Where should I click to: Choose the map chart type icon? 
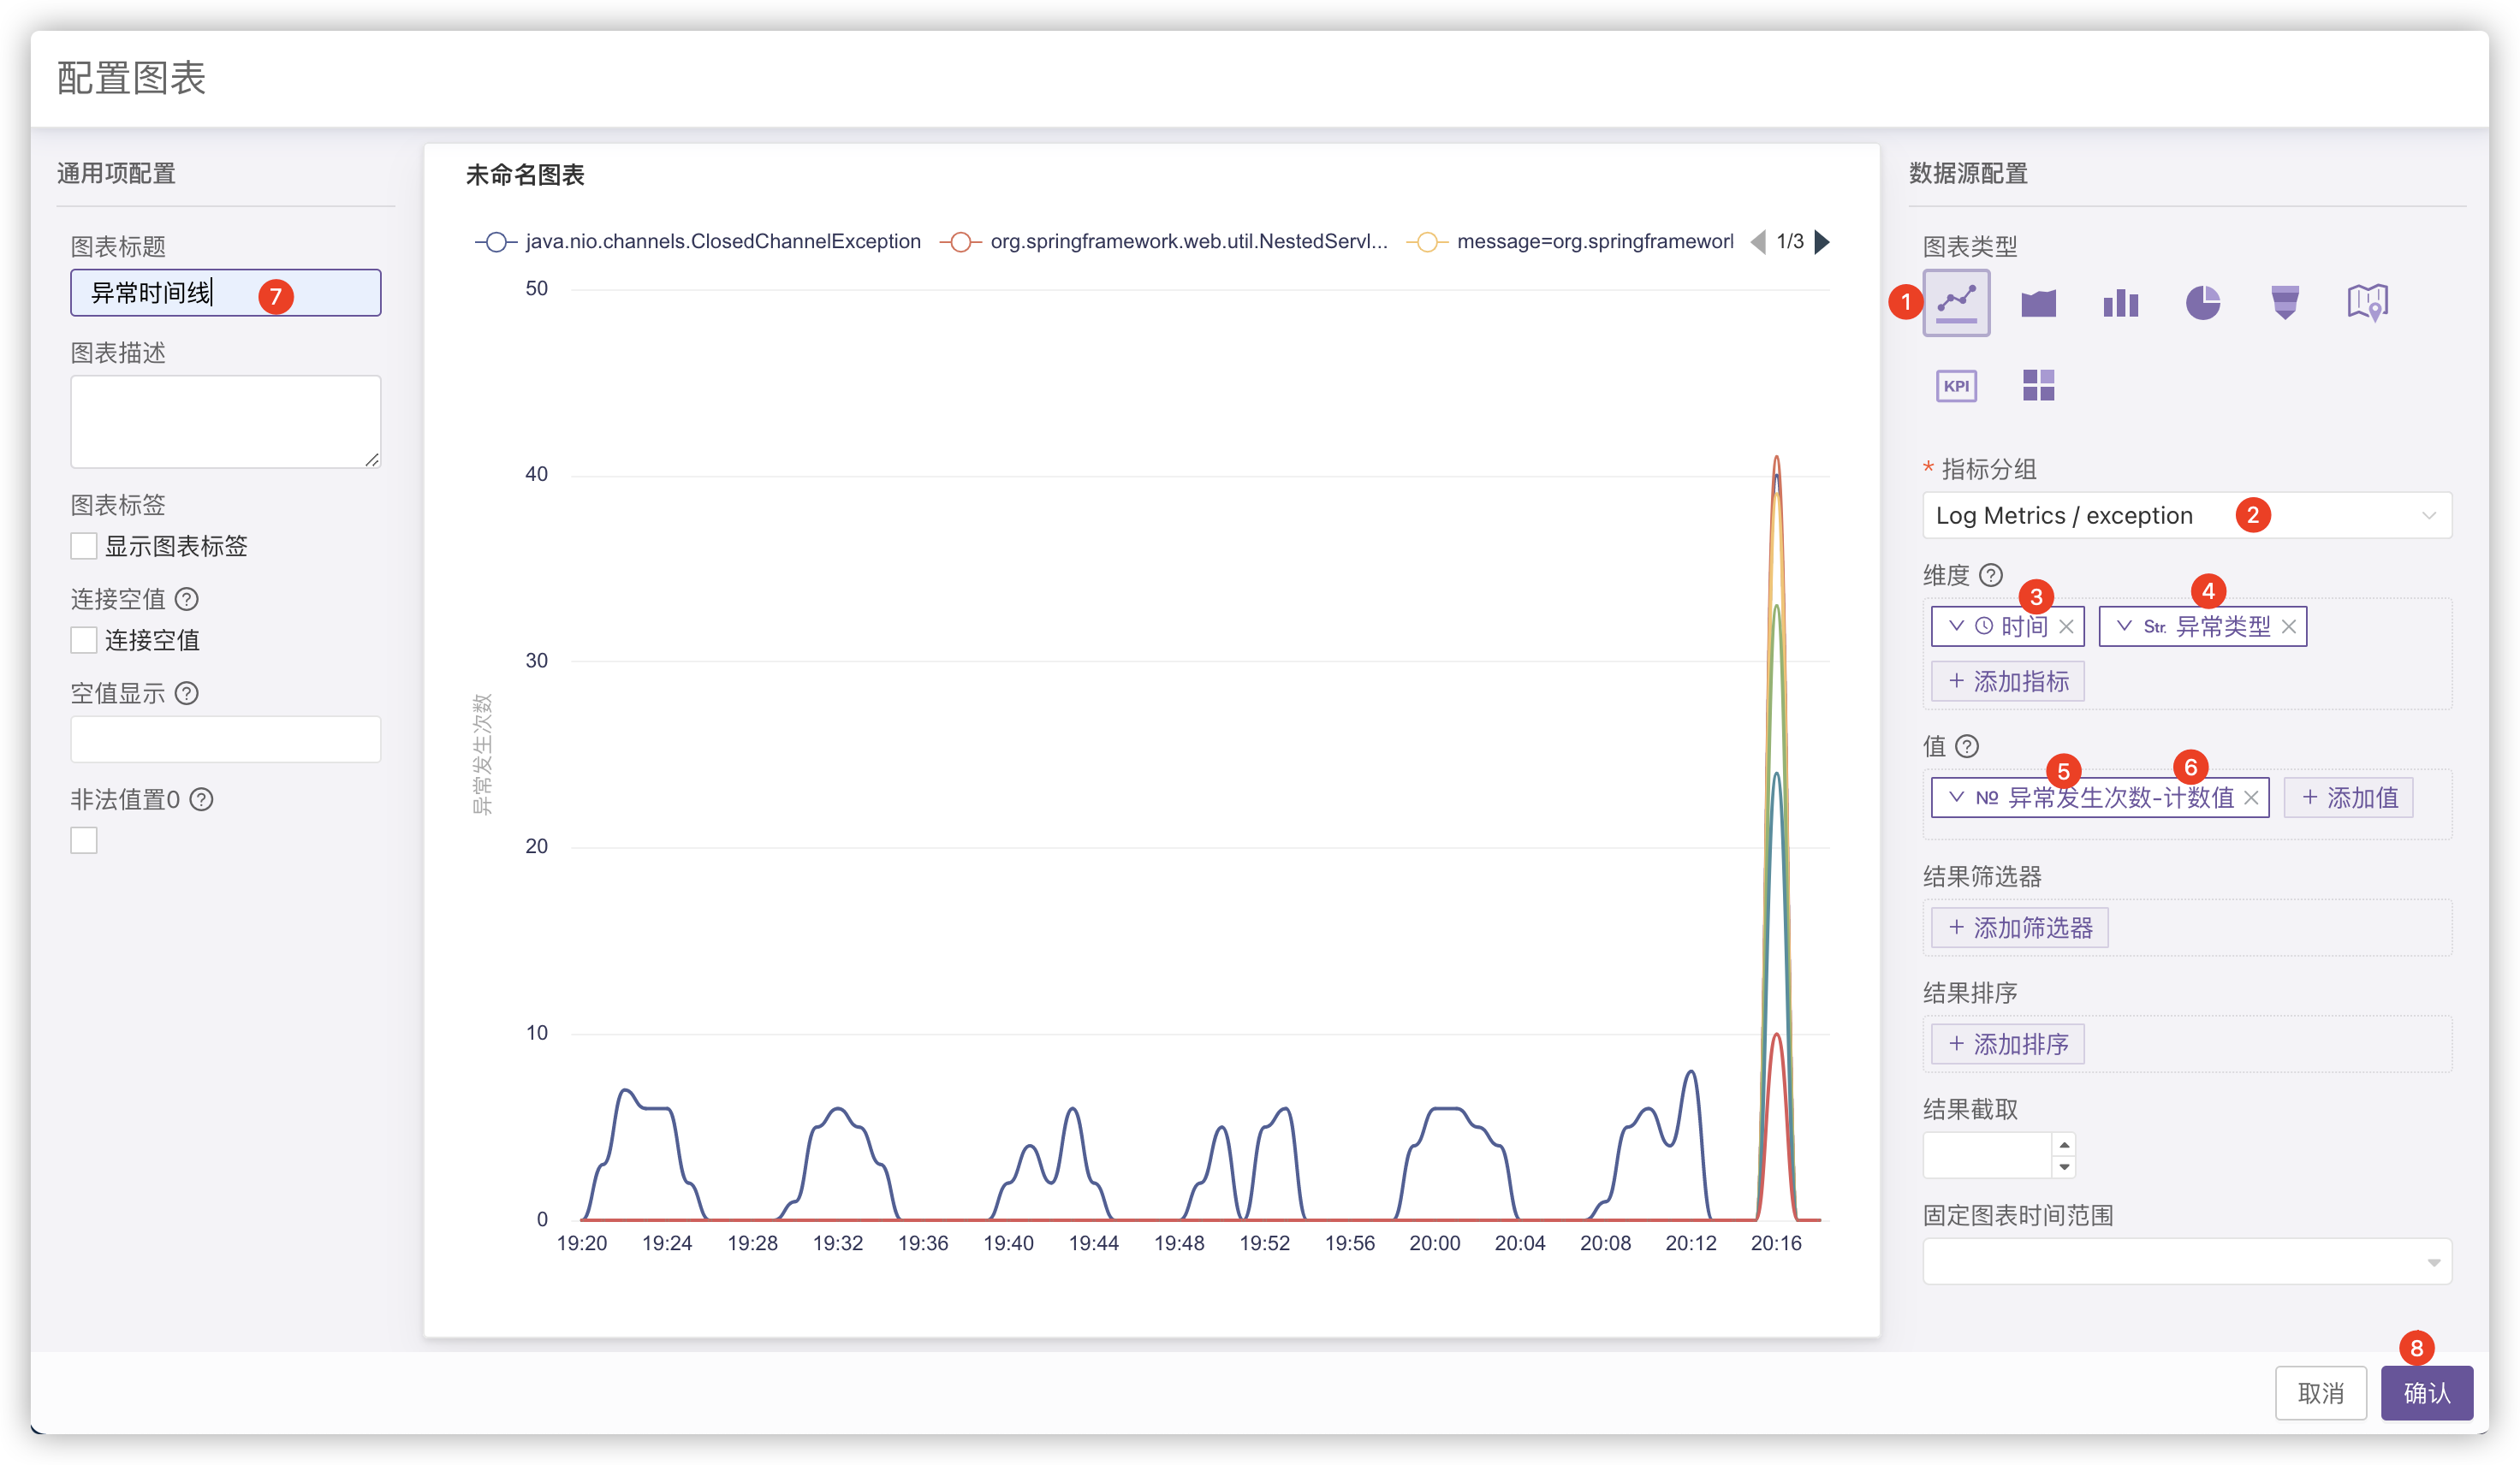[x=2367, y=302]
